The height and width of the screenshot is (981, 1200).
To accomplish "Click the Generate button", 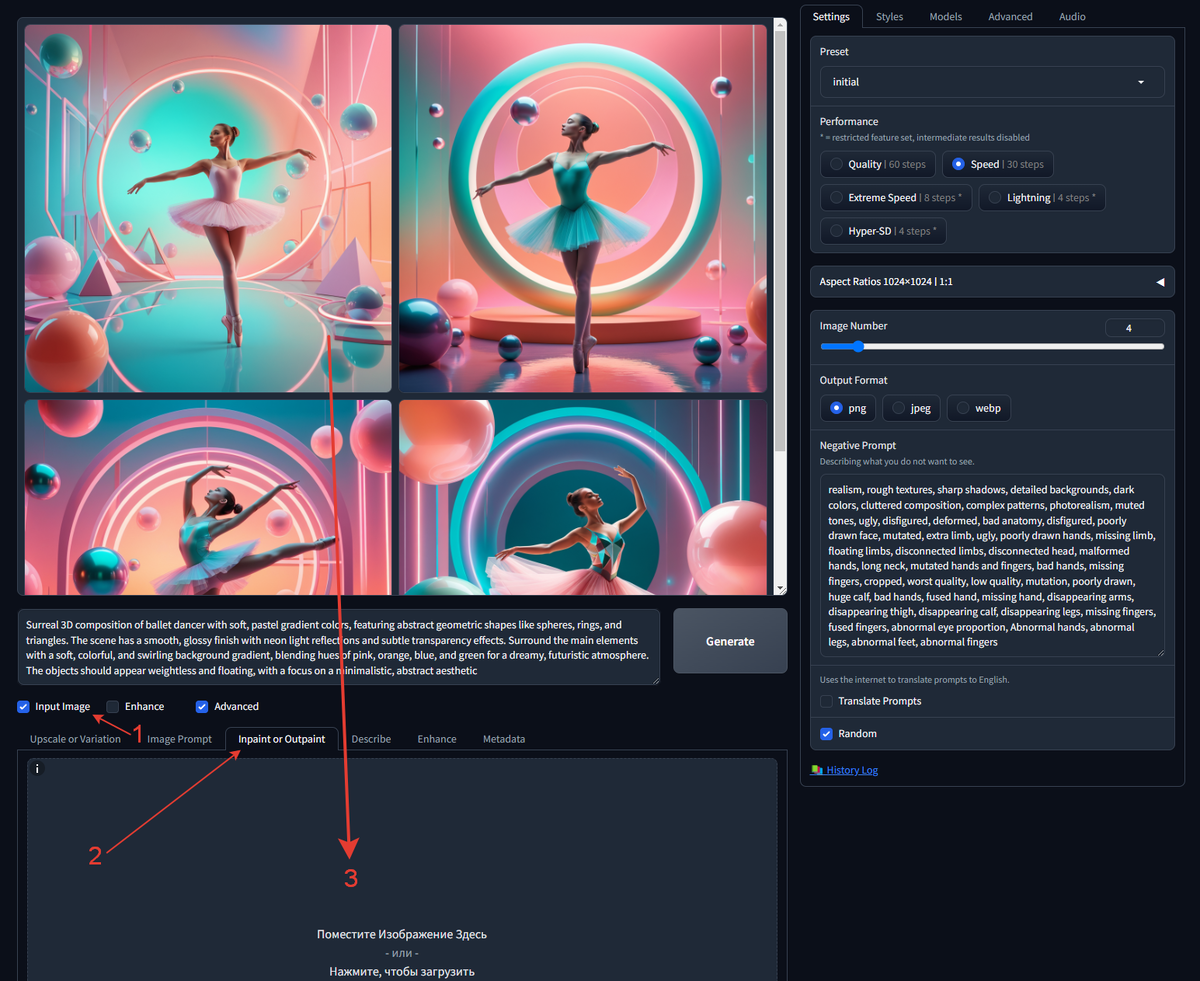I will (x=730, y=641).
